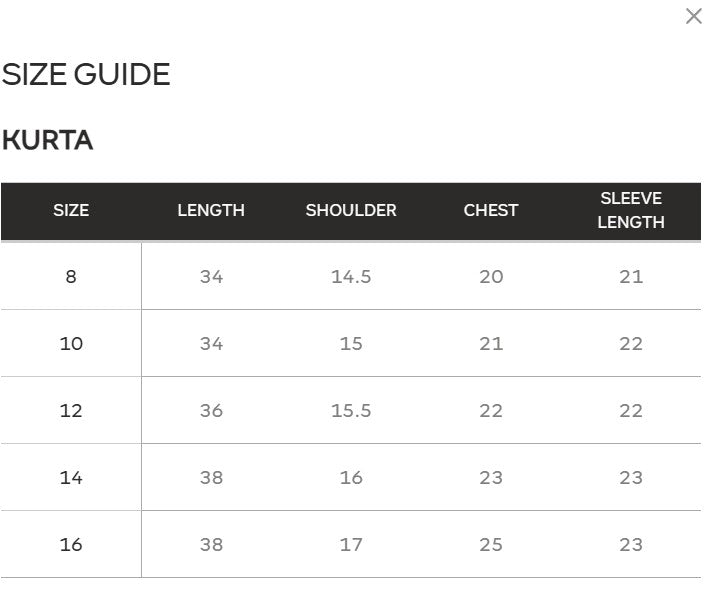
Task: Click the CHEST column header
Action: (x=491, y=211)
